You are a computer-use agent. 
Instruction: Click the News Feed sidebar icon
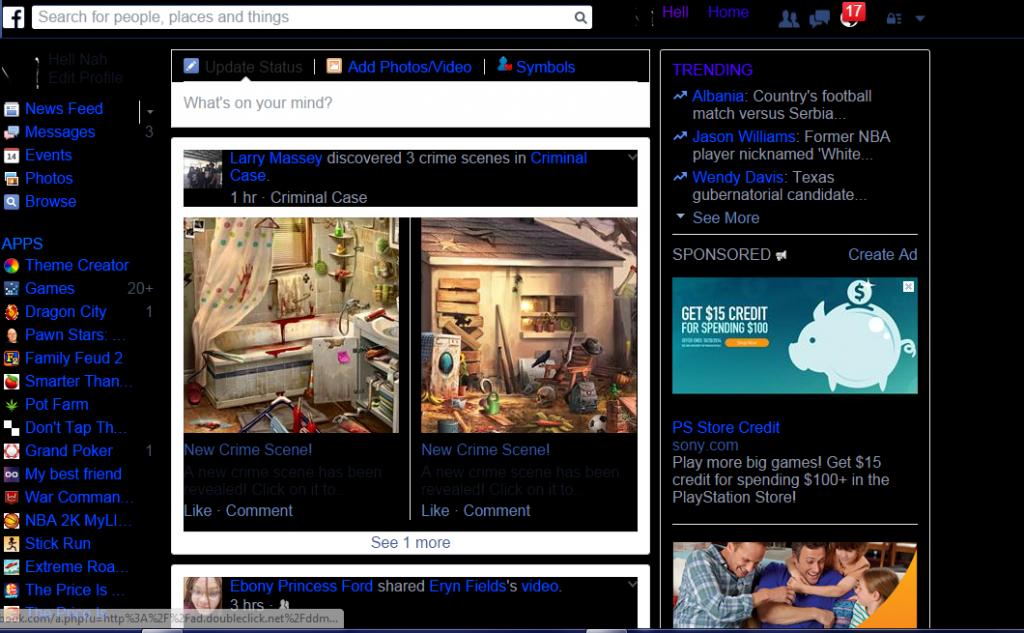click(x=11, y=109)
